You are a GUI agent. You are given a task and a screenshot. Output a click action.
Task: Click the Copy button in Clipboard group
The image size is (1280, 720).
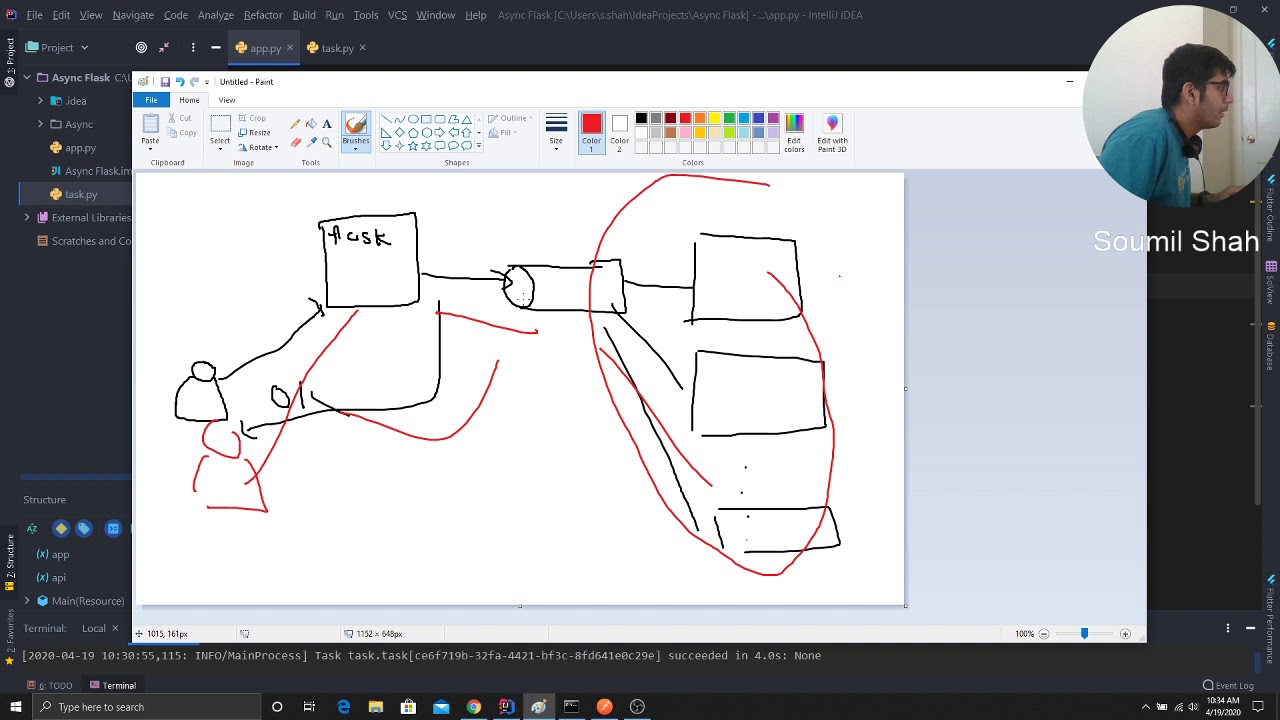182,133
